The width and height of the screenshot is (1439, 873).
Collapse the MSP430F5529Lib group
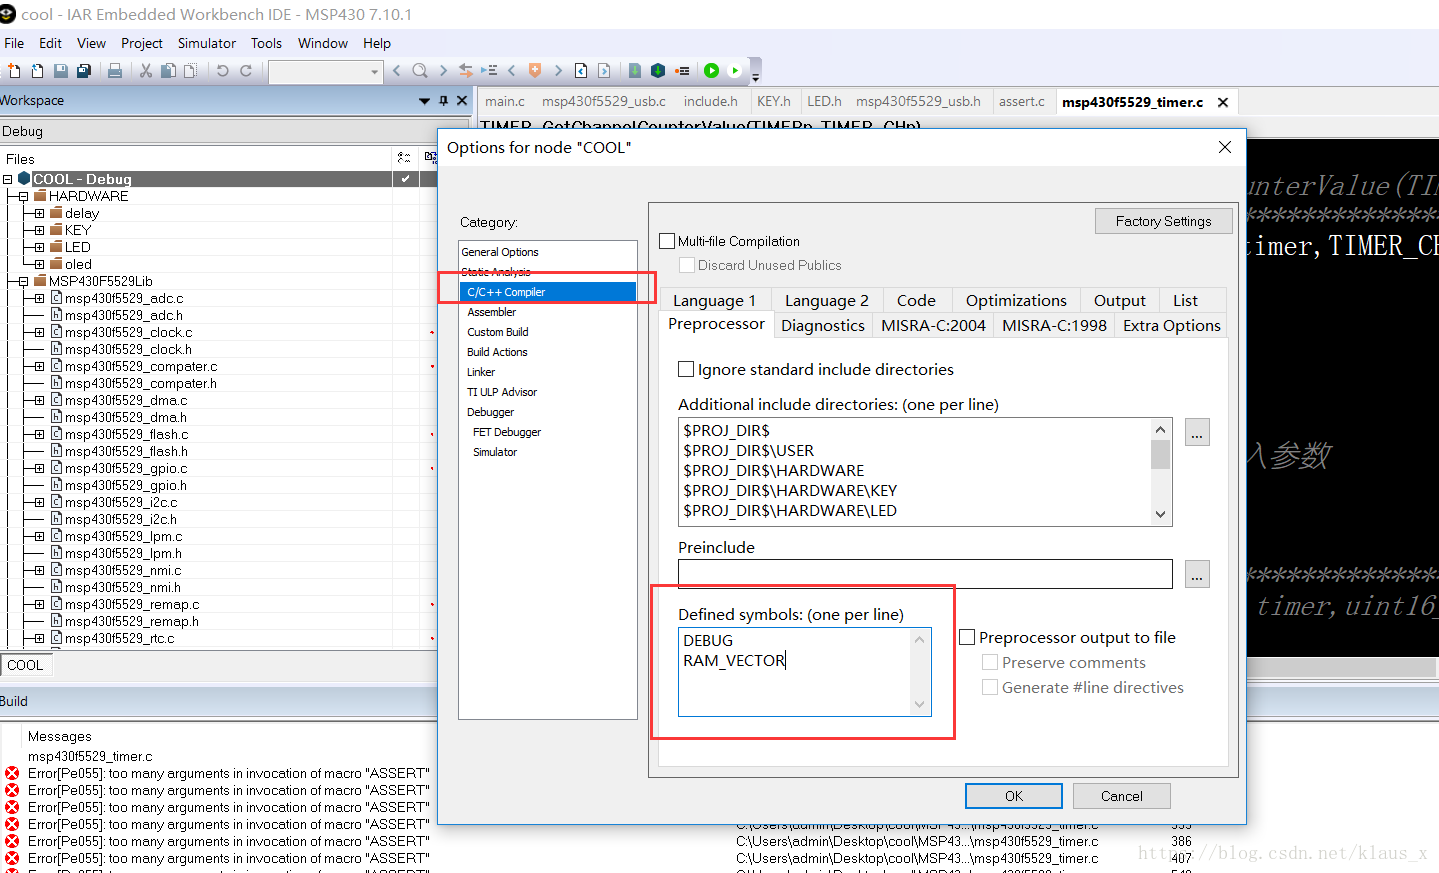tap(23, 281)
